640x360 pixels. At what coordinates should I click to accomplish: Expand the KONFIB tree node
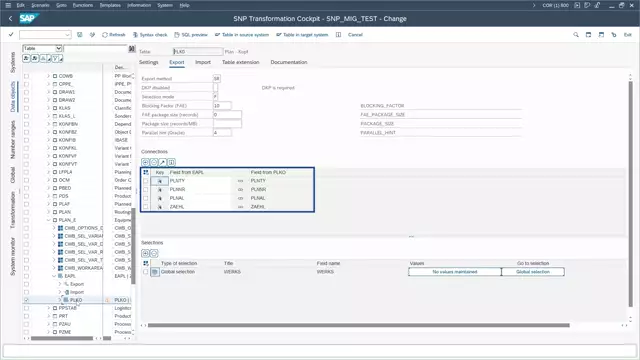click(48, 140)
